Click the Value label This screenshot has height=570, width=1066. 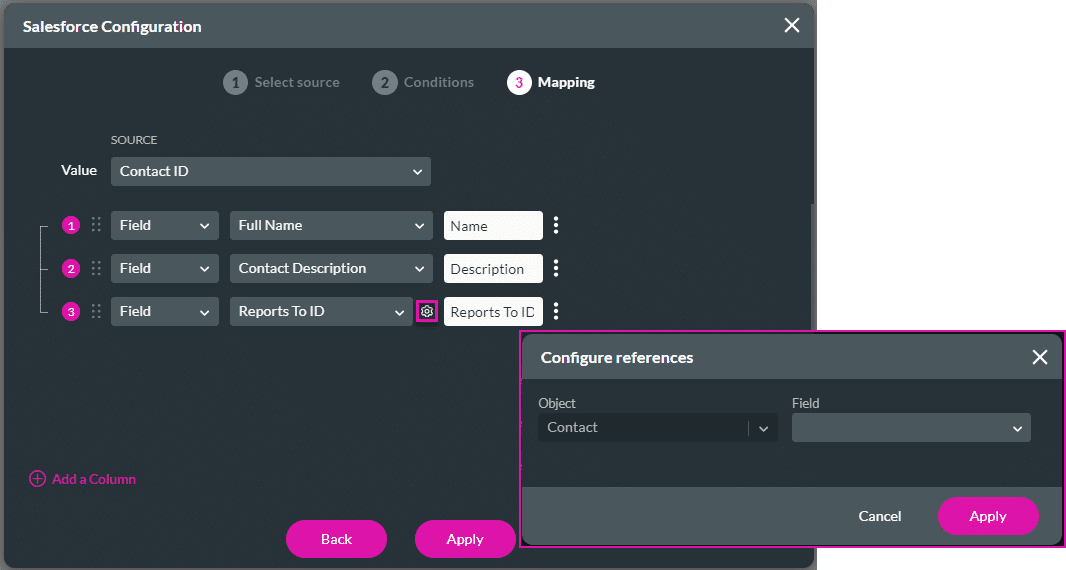click(x=79, y=170)
